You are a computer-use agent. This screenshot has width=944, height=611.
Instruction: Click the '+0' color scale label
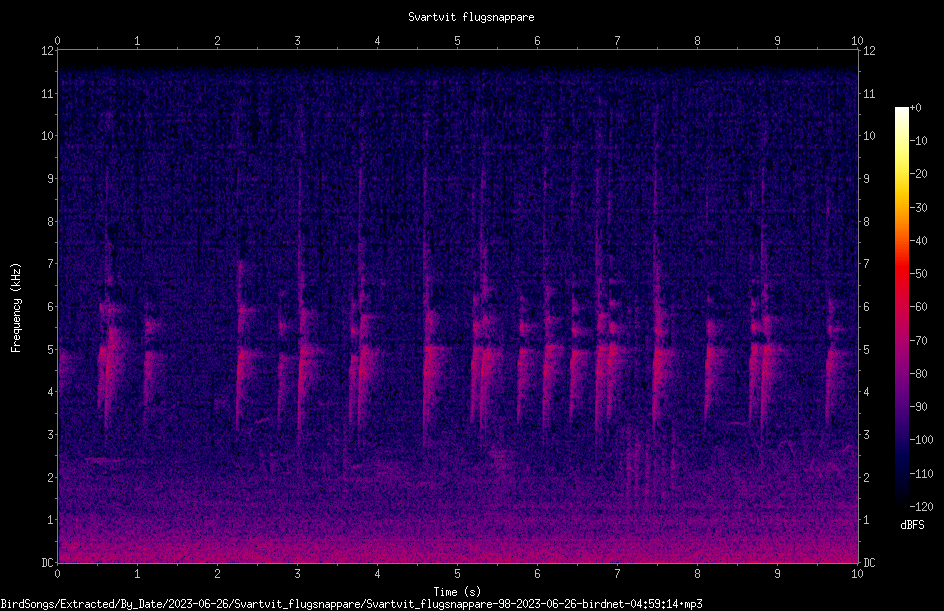point(916,108)
